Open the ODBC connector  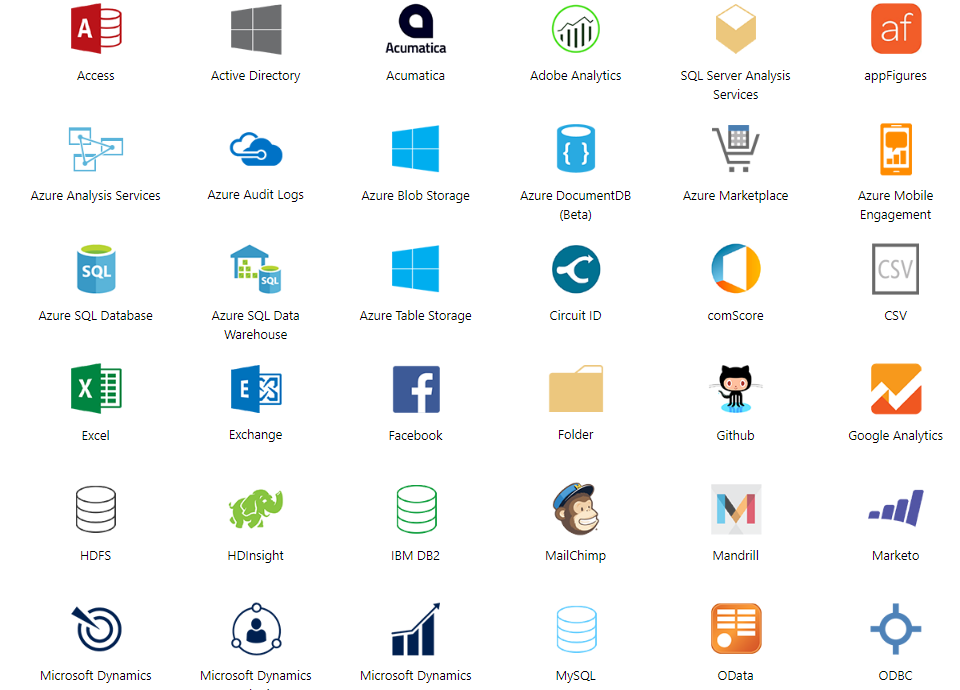896,628
